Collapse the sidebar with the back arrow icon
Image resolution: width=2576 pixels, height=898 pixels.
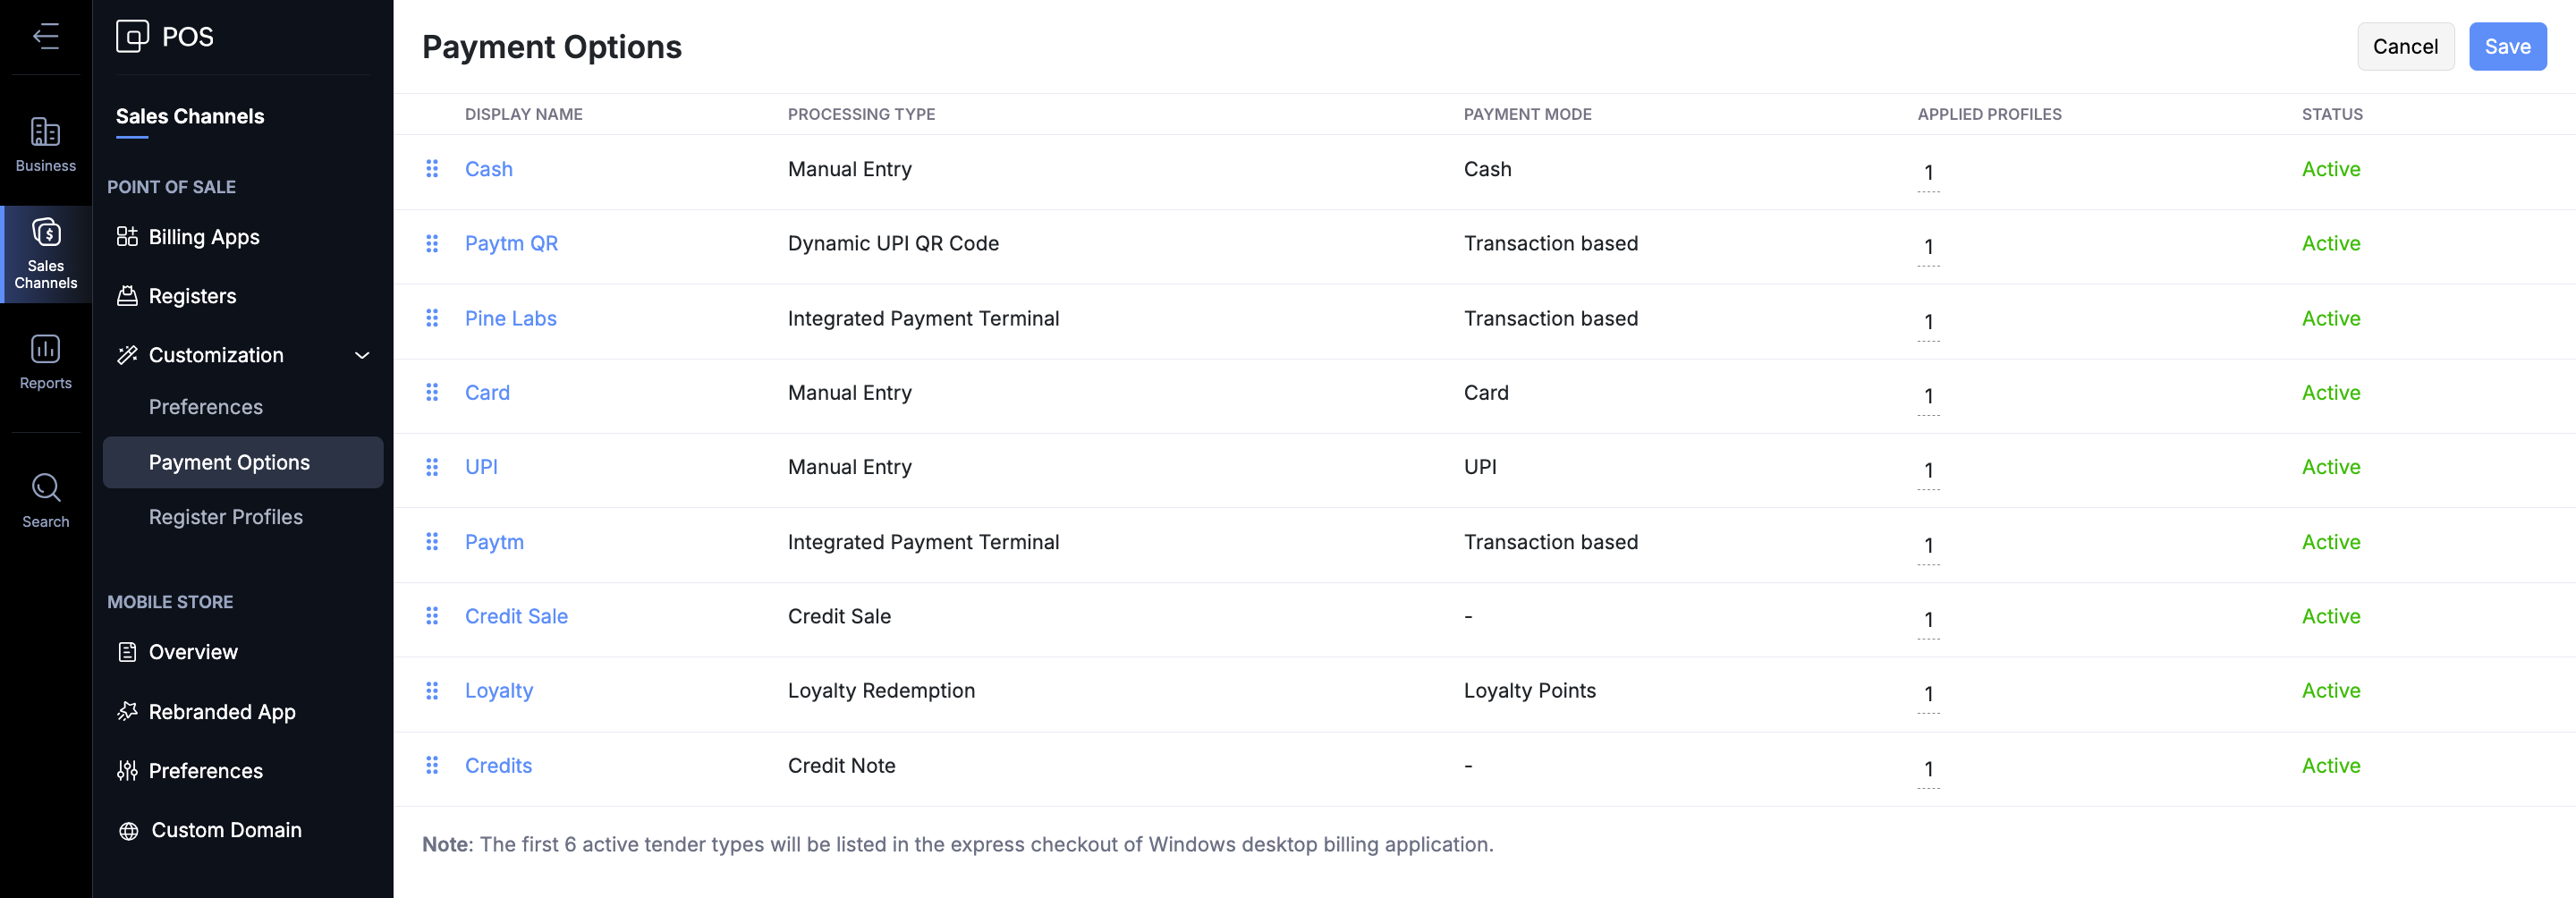pos(46,37)
